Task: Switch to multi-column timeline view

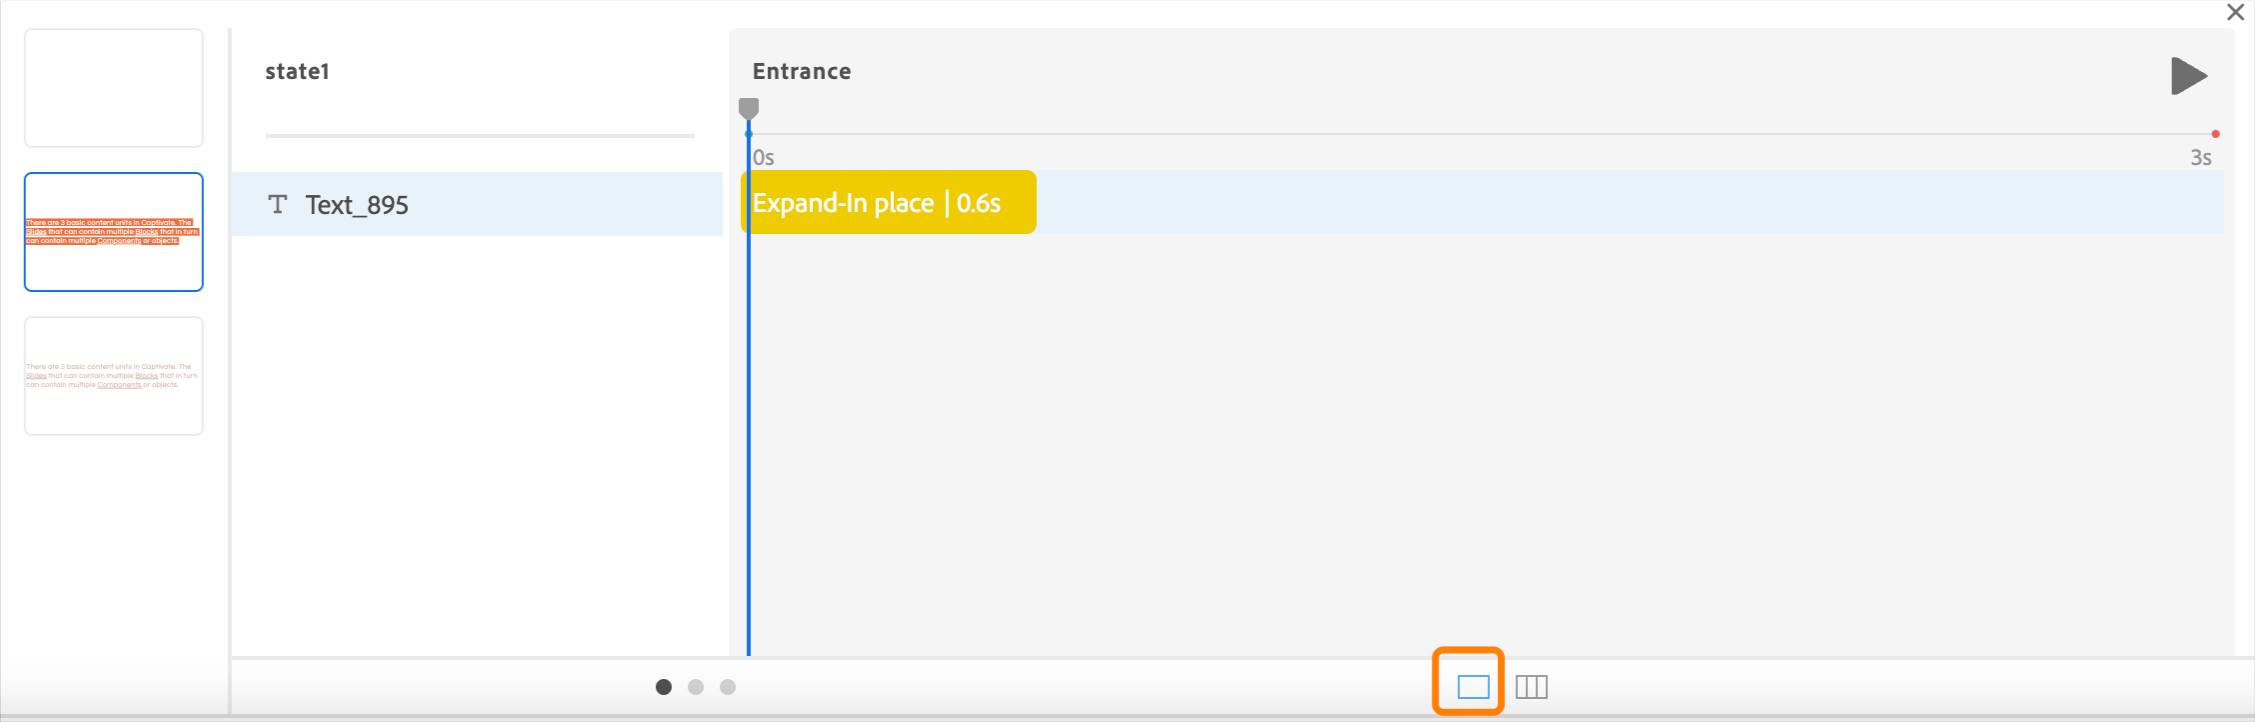Action: (1531, 687)
